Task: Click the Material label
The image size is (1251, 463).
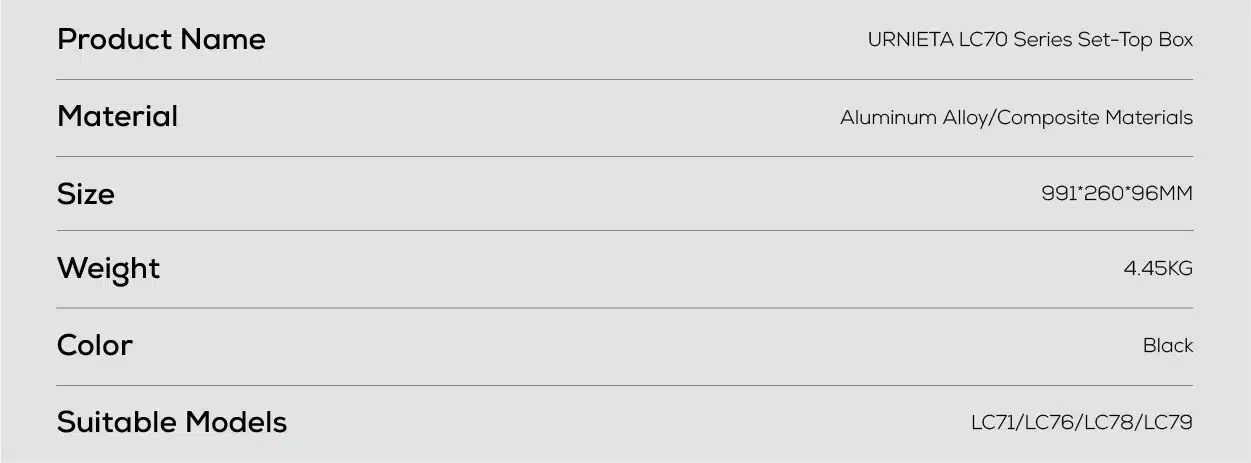Action: (117, 117)
